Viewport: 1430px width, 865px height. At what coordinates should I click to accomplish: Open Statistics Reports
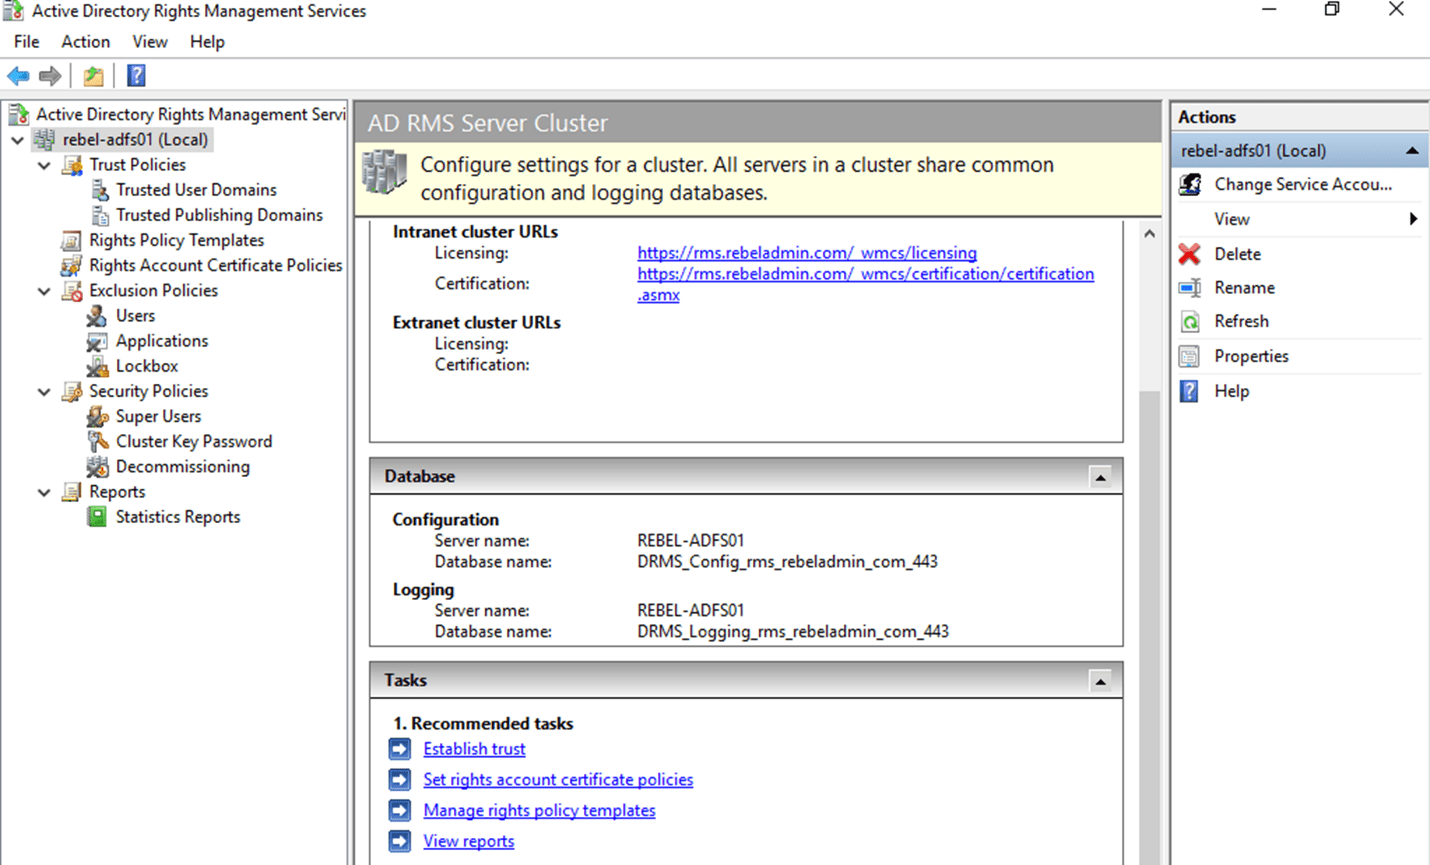coord(177,516)
